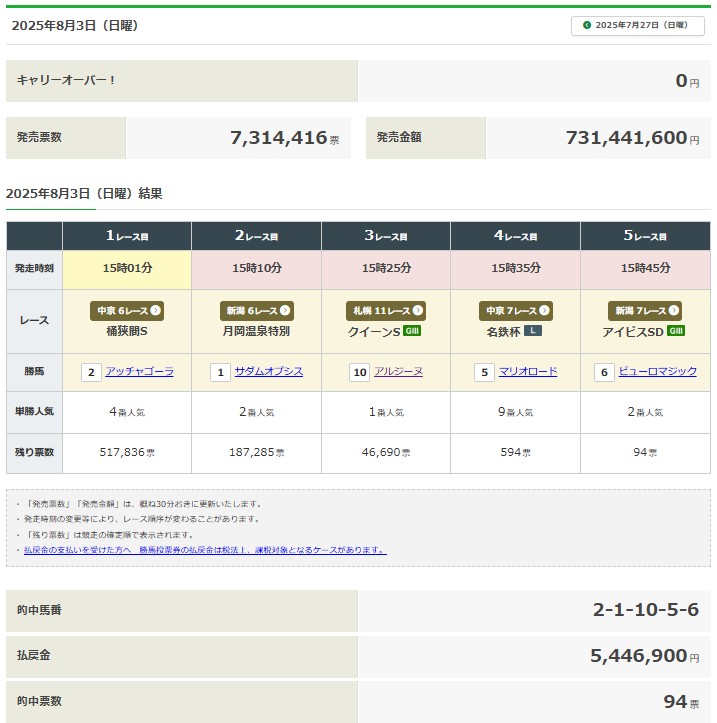Select the 1レース目 column header
This screenshot has width=717, height=723.
[127, 236]
